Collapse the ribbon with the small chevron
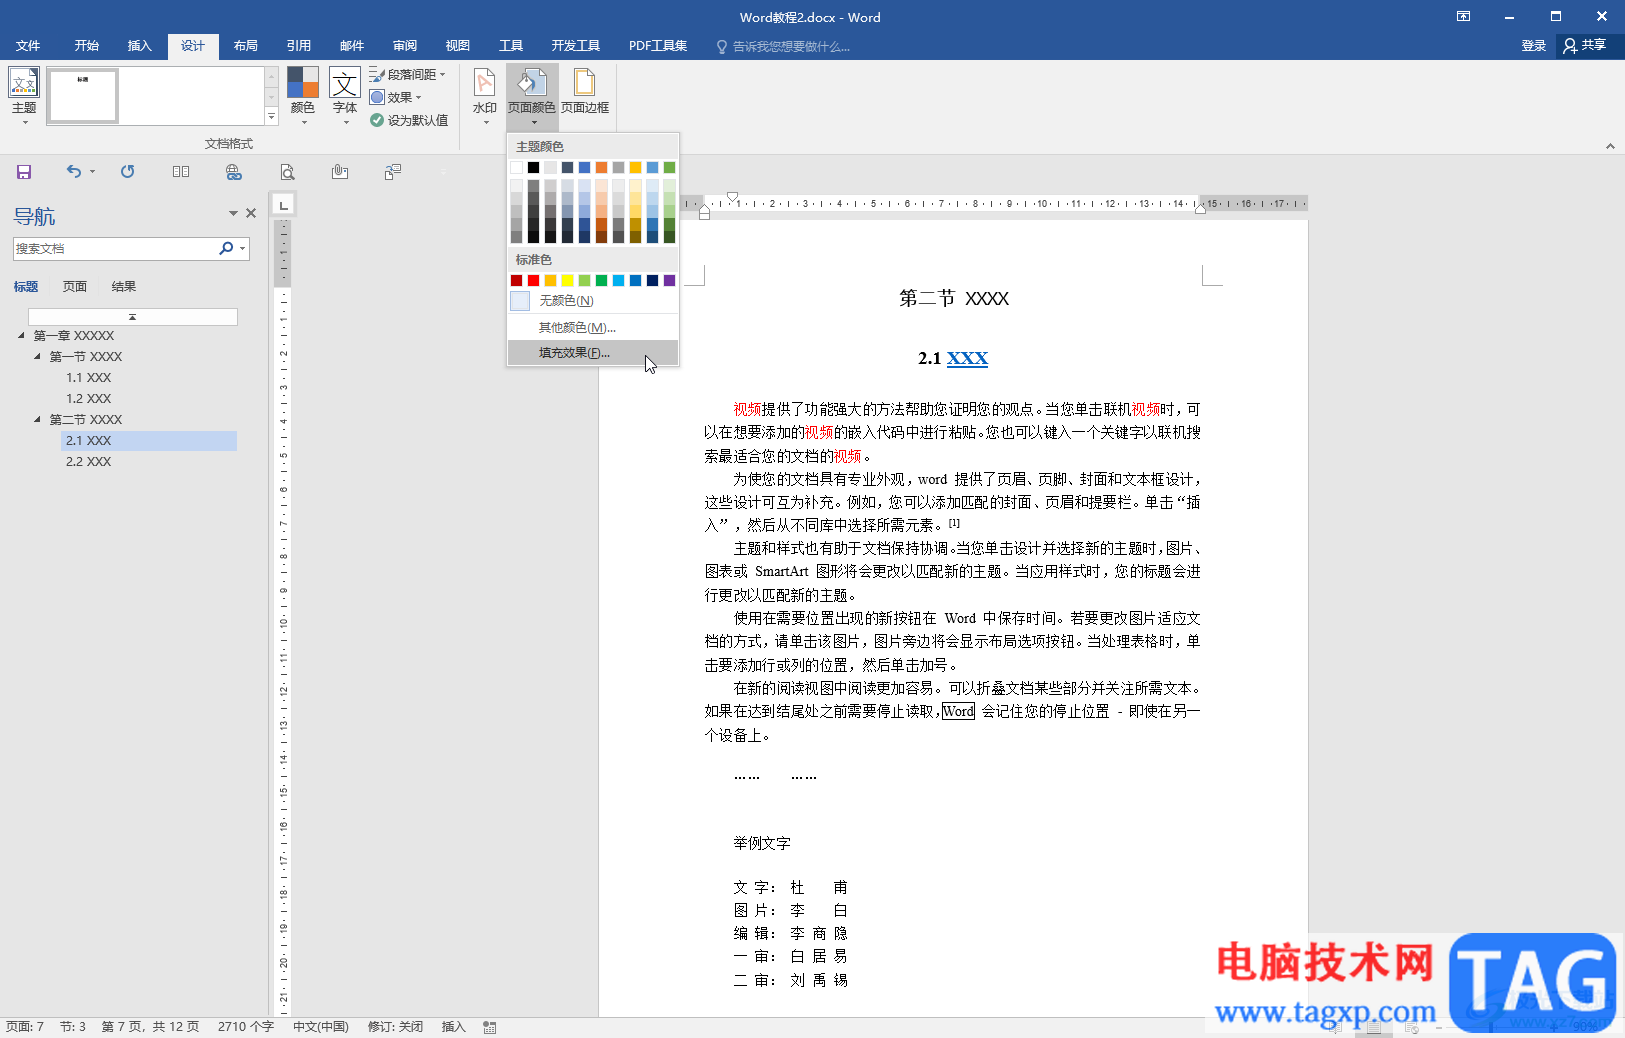 1610,146
